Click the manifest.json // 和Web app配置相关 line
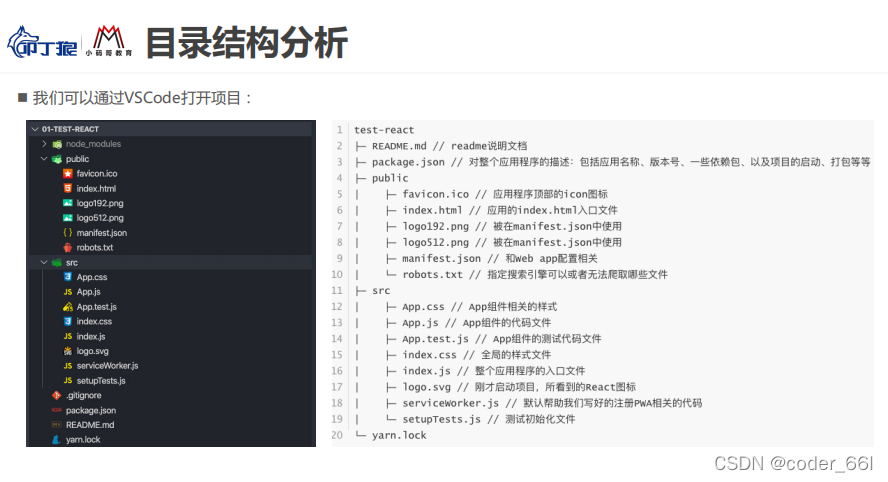Image resolution: width=888 pixels, height=482 pixels. [500, 258]
